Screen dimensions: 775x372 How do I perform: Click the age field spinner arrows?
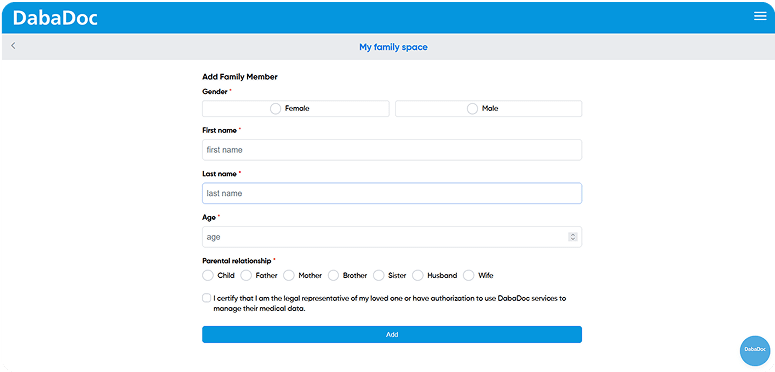(x=573, y=237)
